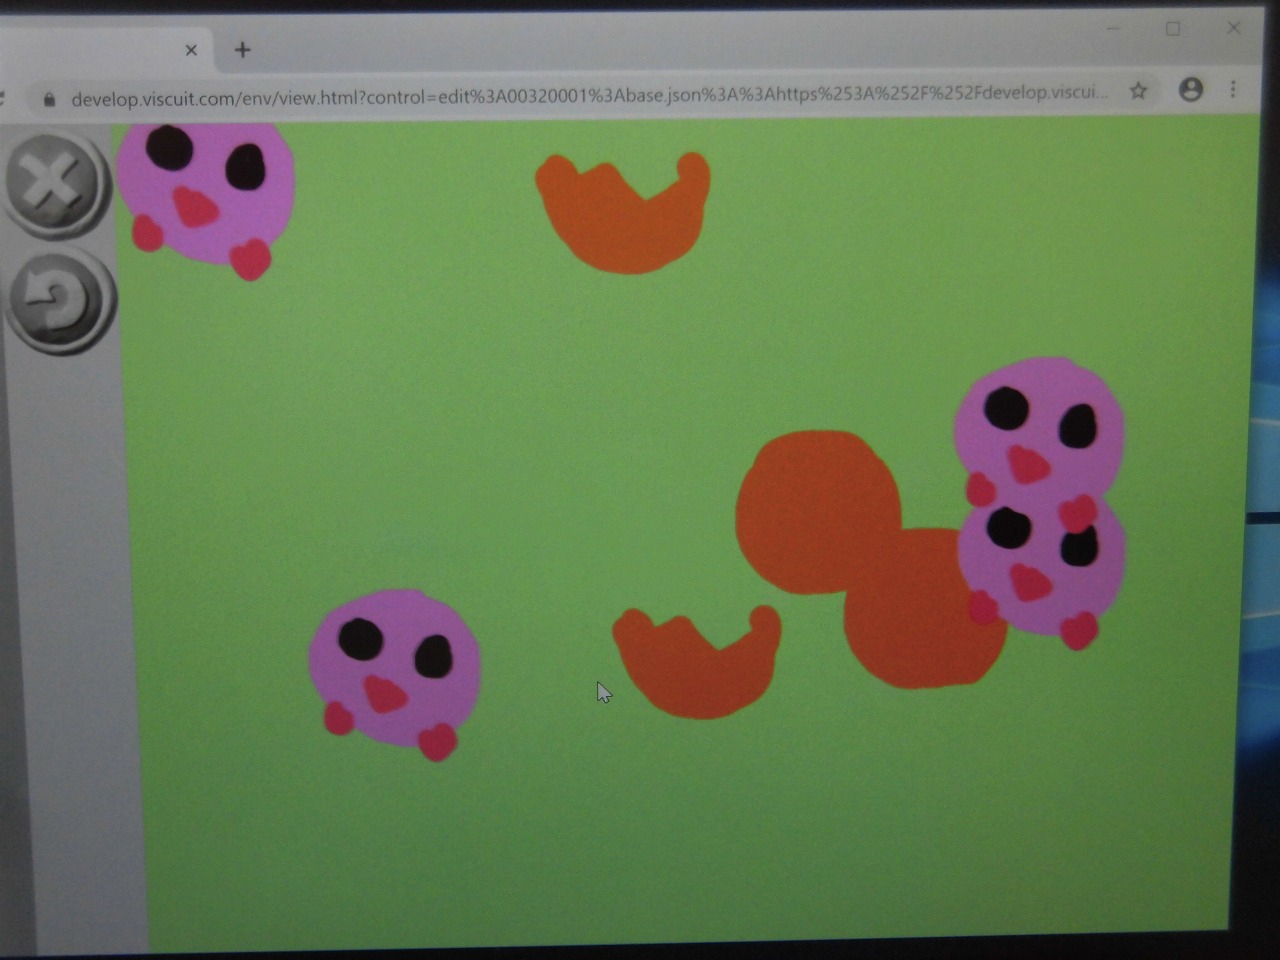Screen dimensions: 1280x960
Task: Click the lower pink face in stacked pair
Action: click(x=1043, y=572)
